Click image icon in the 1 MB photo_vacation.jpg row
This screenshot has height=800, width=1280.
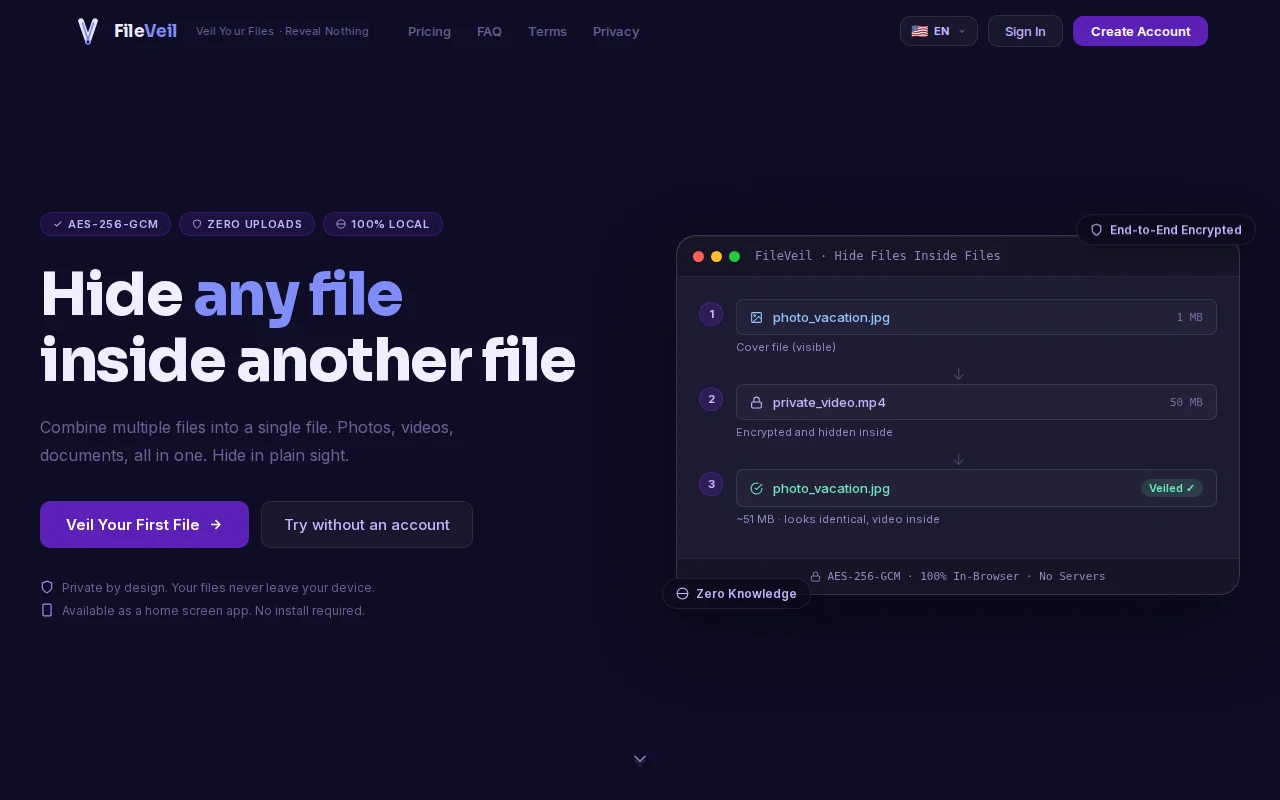(756, 317)
